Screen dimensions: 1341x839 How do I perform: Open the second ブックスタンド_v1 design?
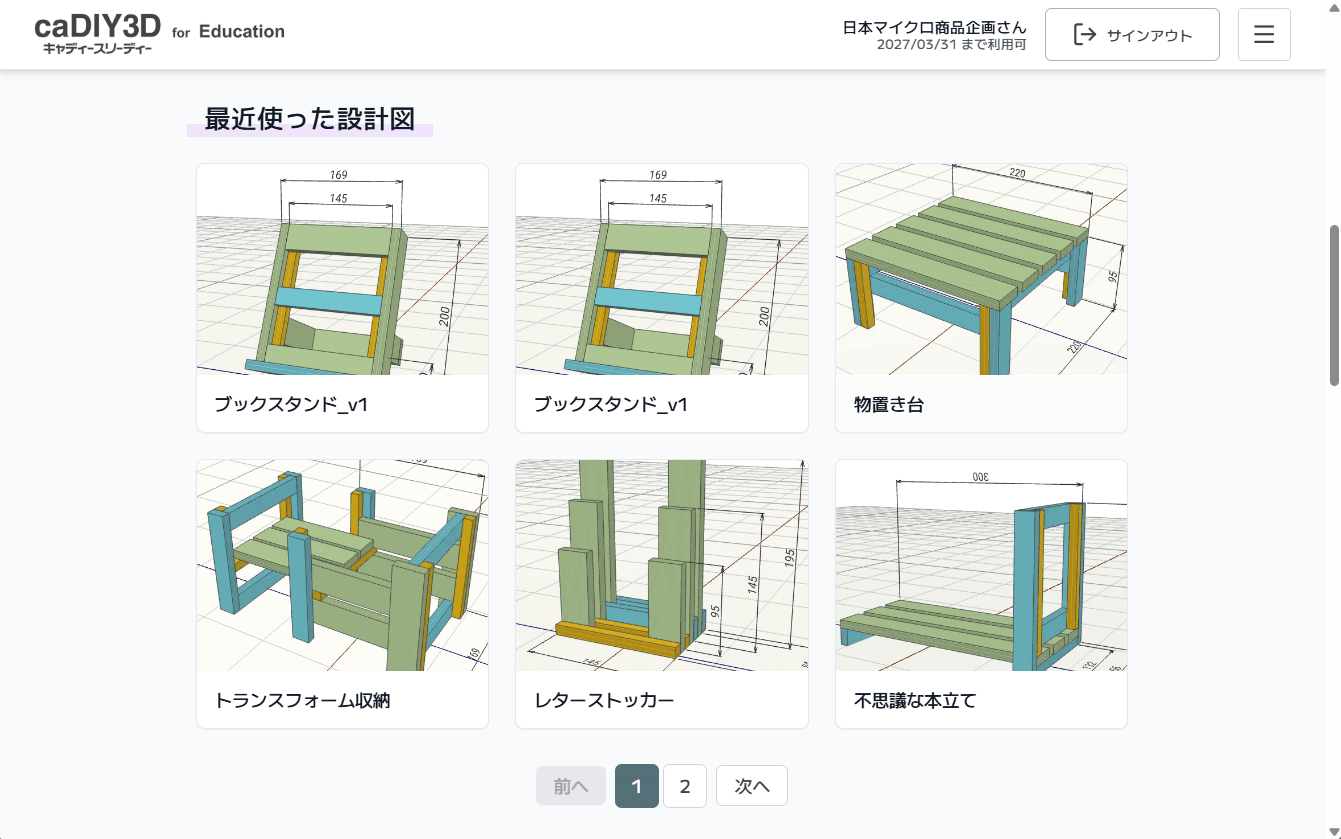click(661, 270)
